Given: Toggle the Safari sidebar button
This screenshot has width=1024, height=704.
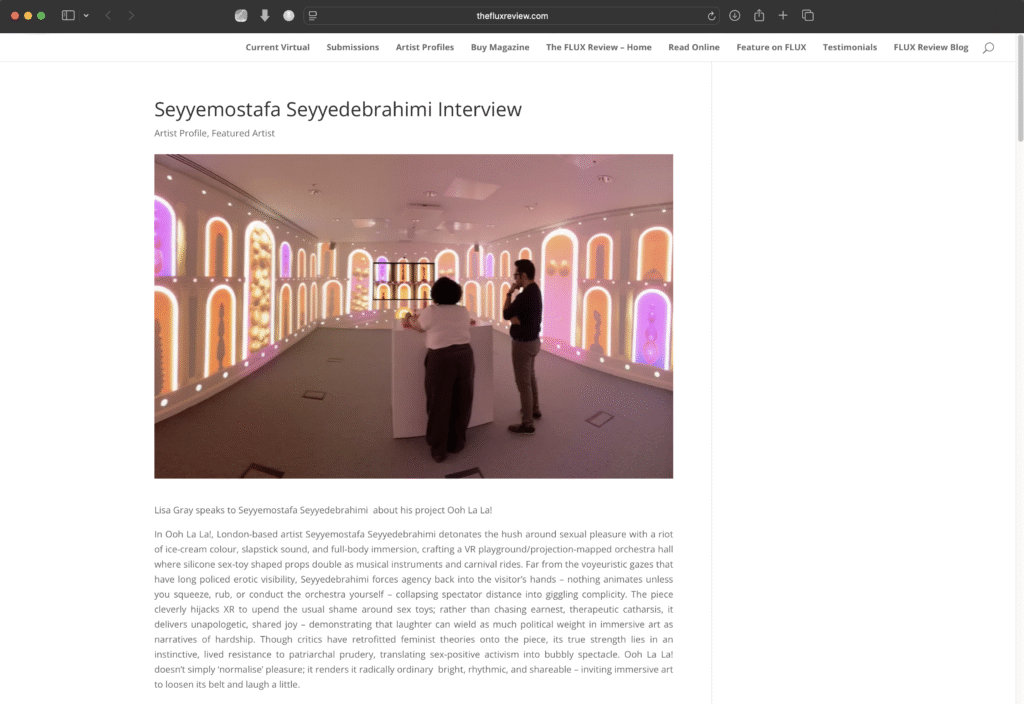Looking at the screenshot, I should [68, 16].
